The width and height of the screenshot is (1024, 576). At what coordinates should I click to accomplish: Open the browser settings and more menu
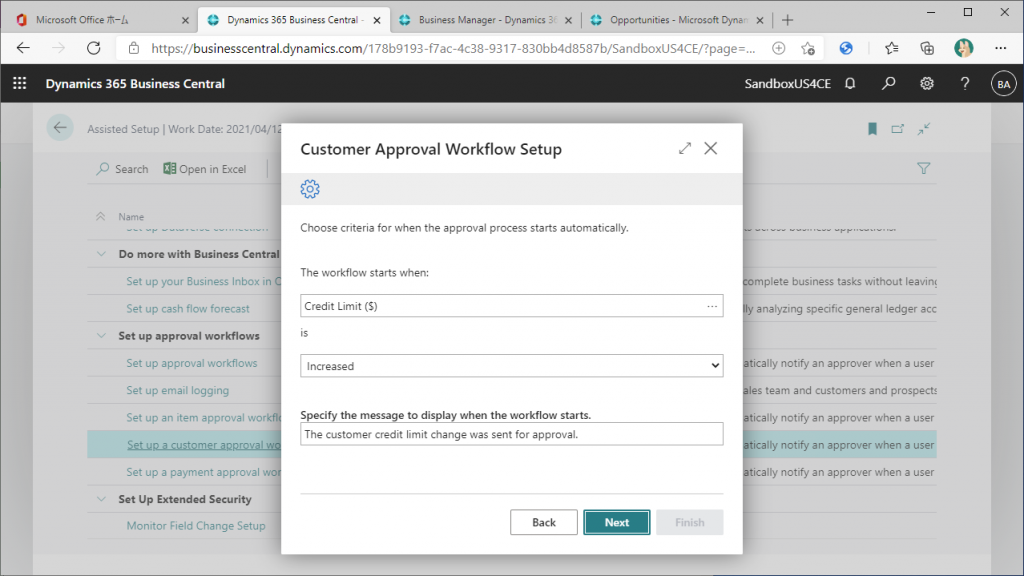(x=1000, y=48)
